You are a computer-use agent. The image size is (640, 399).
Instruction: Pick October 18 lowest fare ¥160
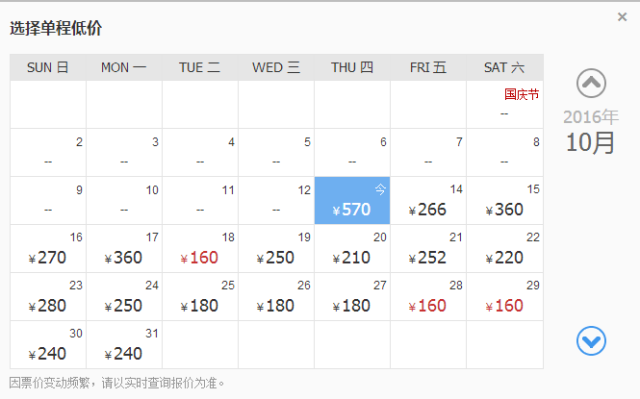(200, 248)
